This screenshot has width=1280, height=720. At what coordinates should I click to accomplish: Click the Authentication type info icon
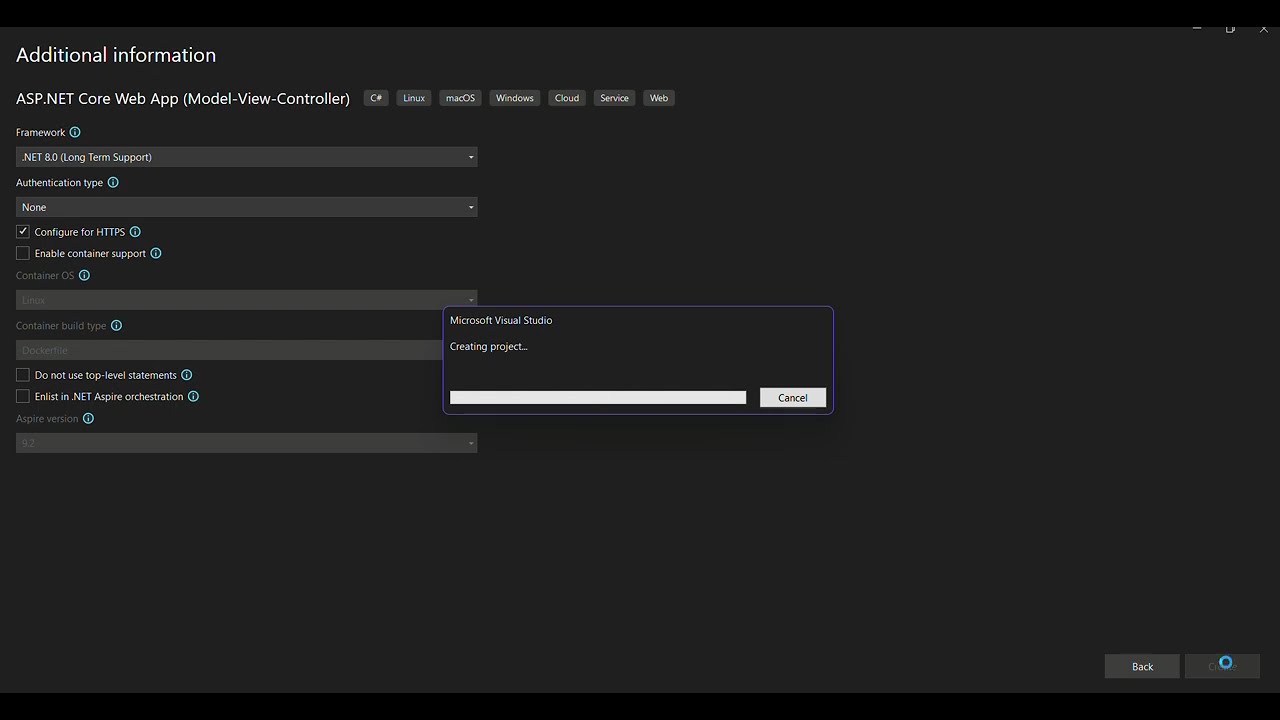113,182
